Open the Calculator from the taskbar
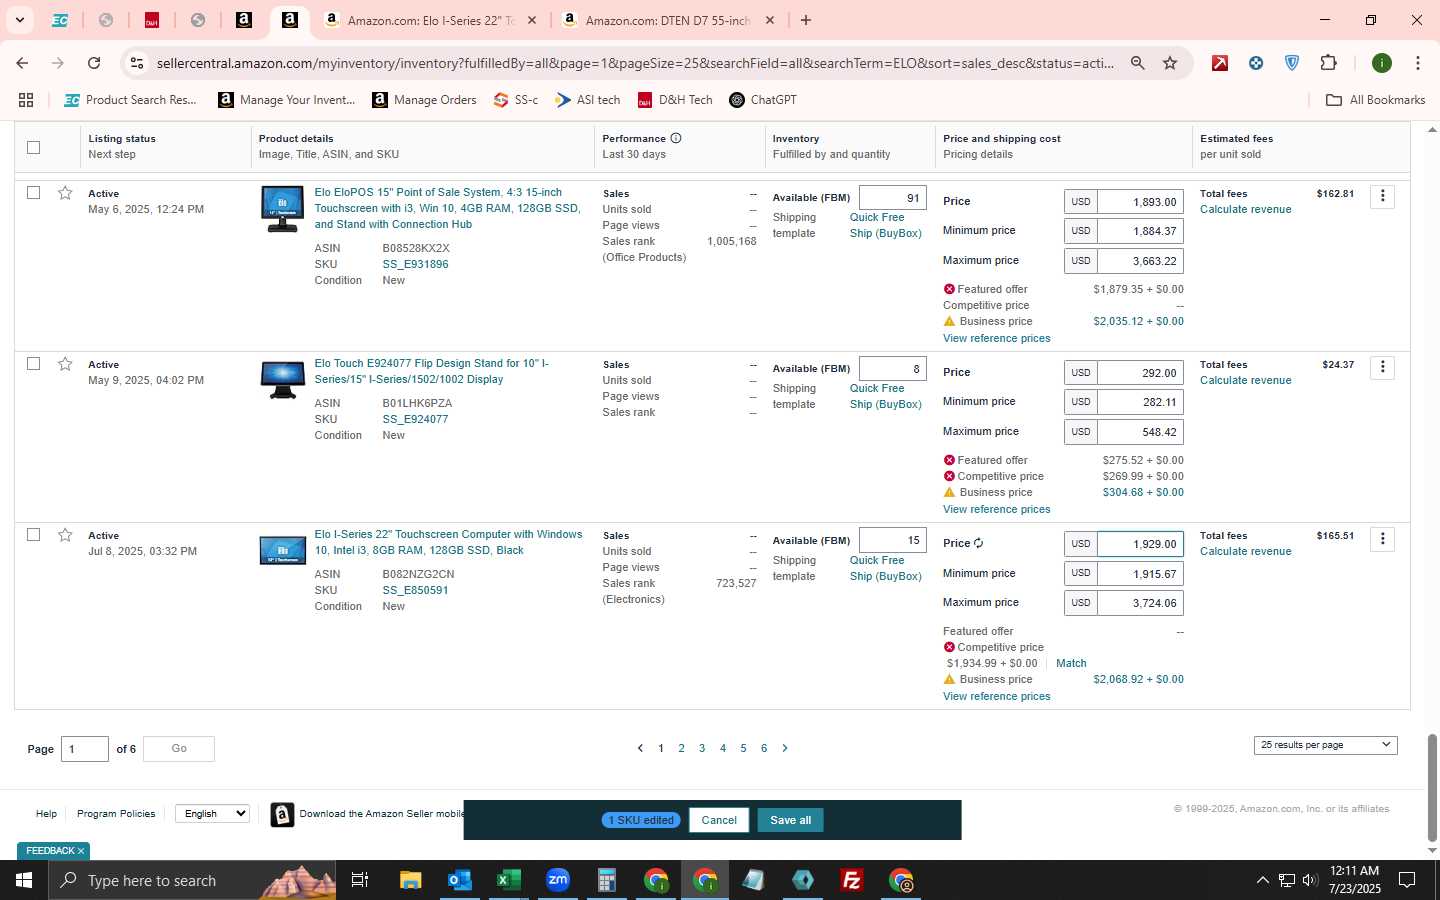 606,880
